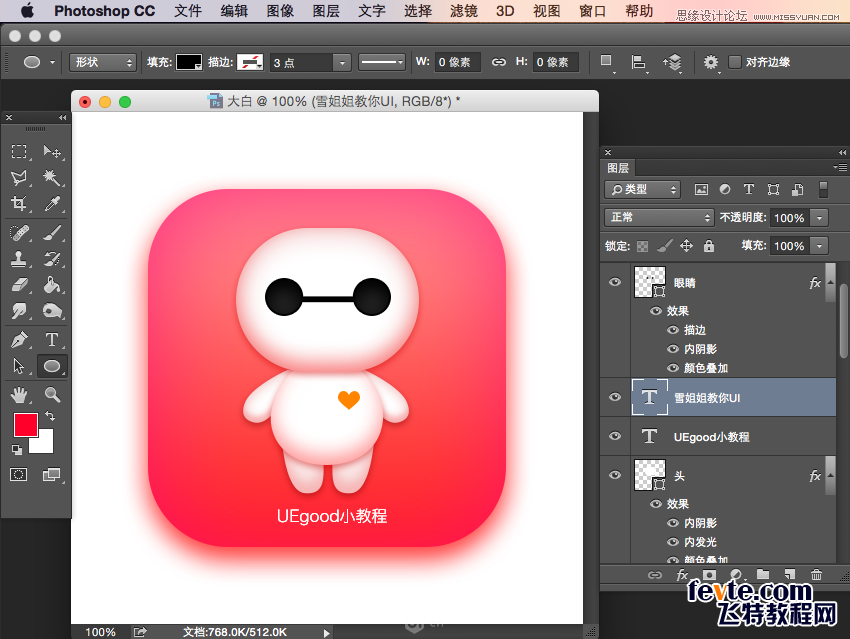Select the Crop tool
The image size is (850, 639).
(19, 204)
